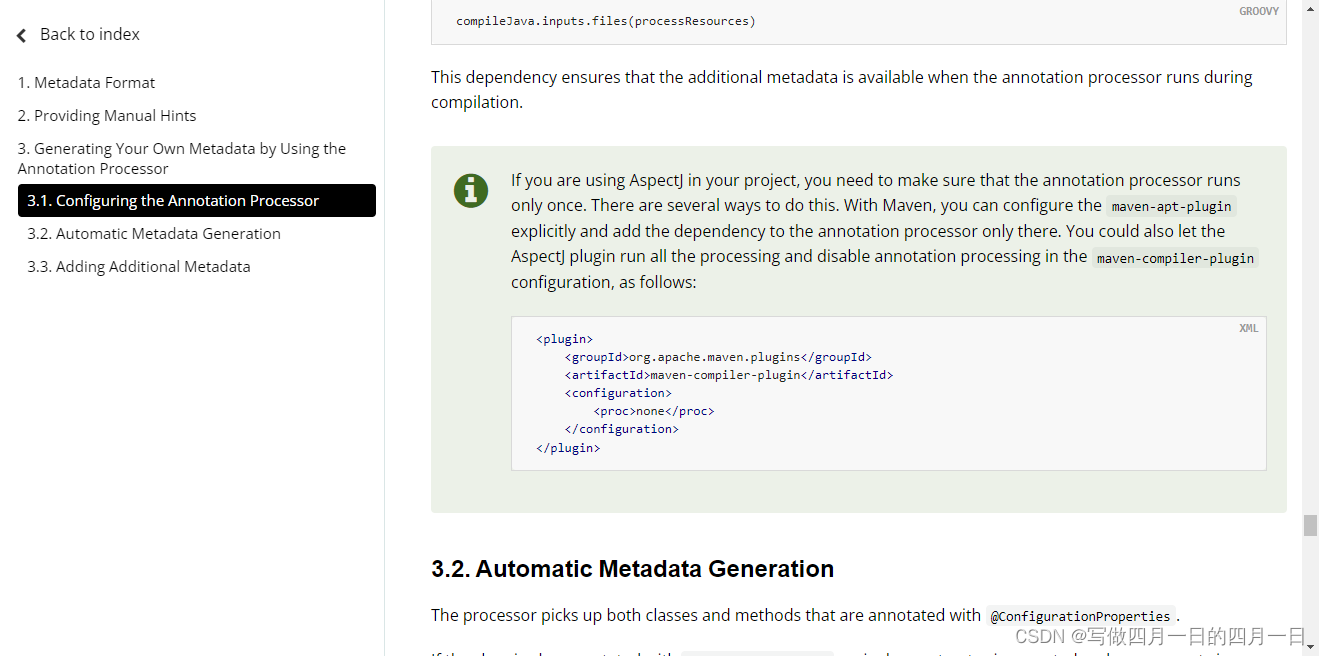This screenshot has height=656, width=1319.
Task: Click the green info icon in the note
Action: pyautogui.click(x=471, y=190)
